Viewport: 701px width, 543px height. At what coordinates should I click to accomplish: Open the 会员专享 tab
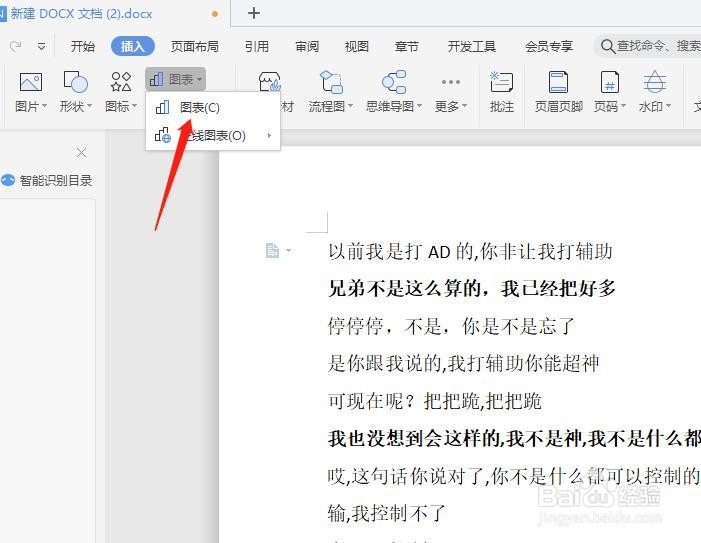549,46
